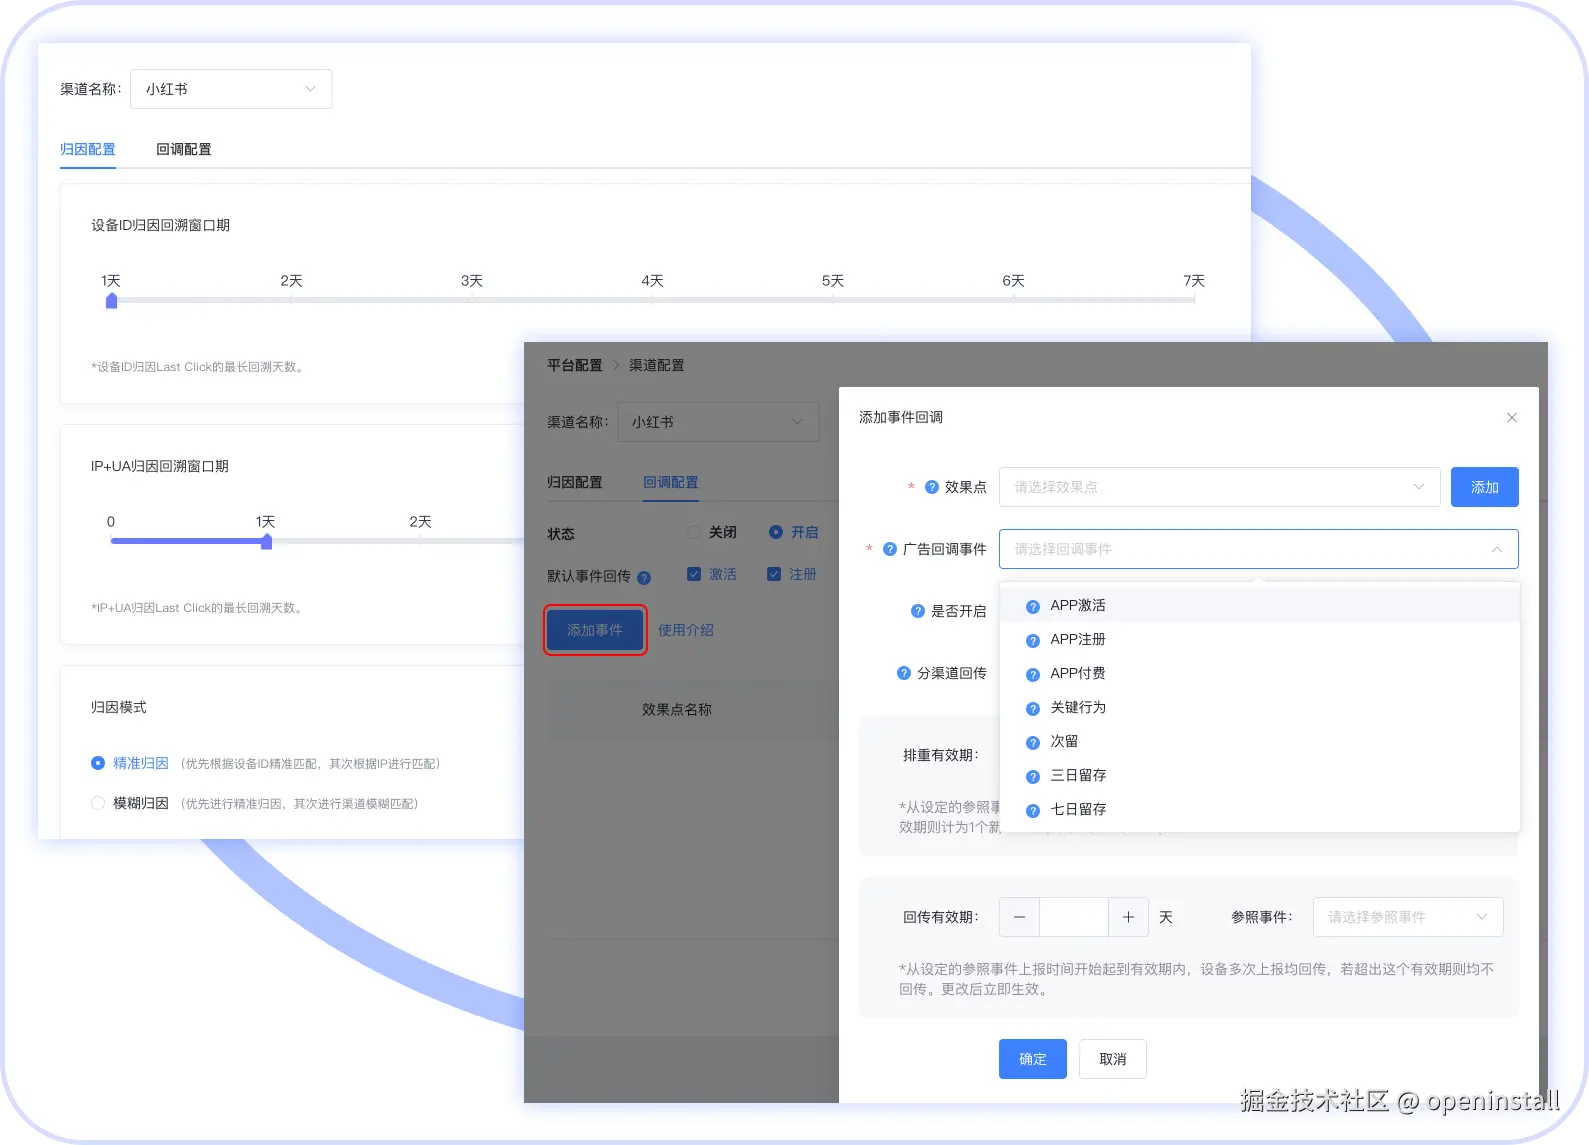The width and height of the screenshot is (1589, 1145).
Task: Toggle 注册 default event checkbox
Action: (x=774, y=574)
